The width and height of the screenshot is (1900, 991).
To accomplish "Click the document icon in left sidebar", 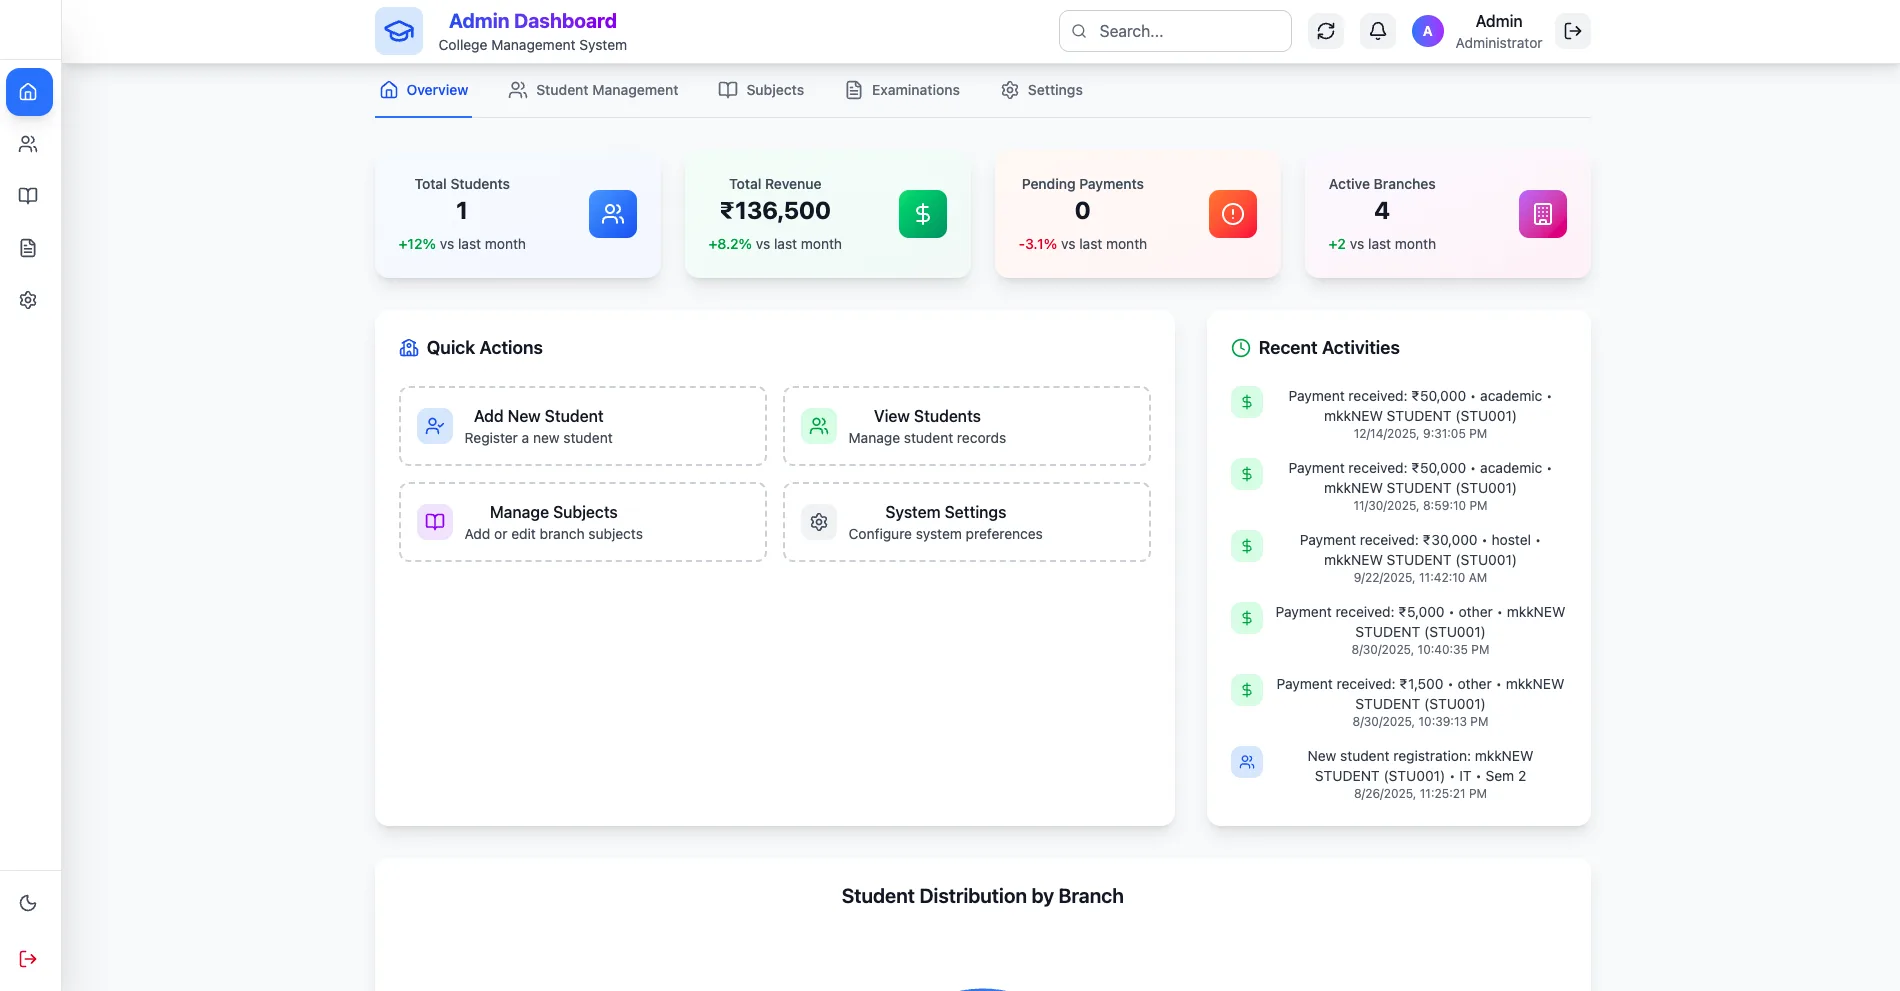I will pos(28,248).
